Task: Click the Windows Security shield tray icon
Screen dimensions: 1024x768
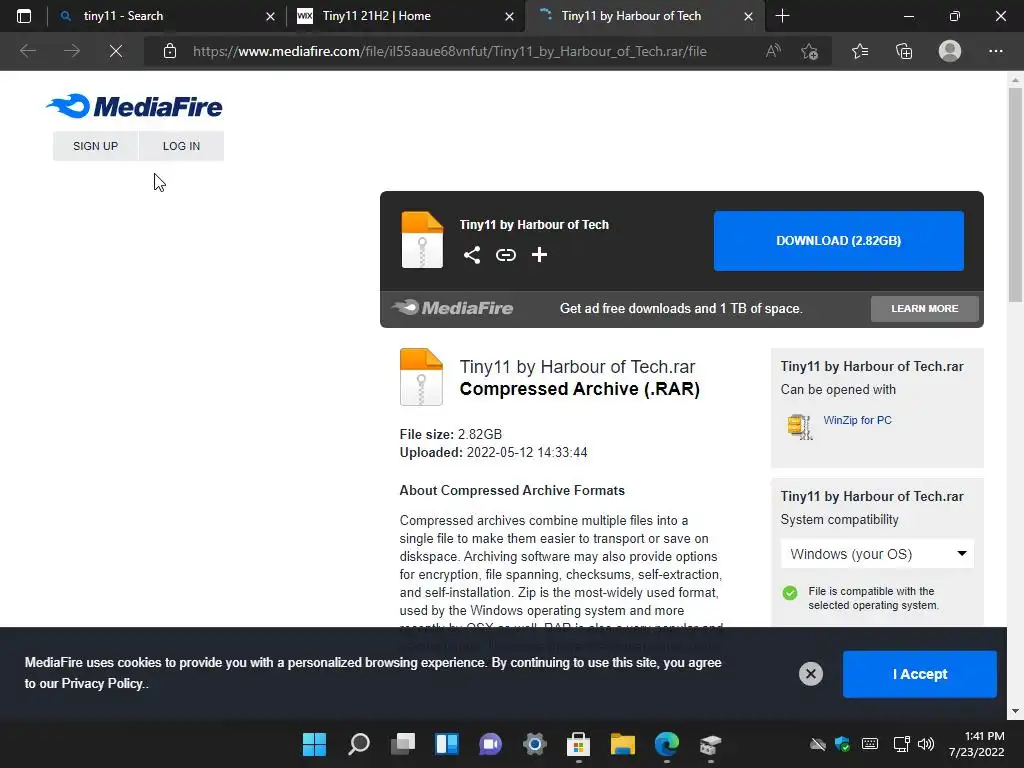Action: coord(842,744)
